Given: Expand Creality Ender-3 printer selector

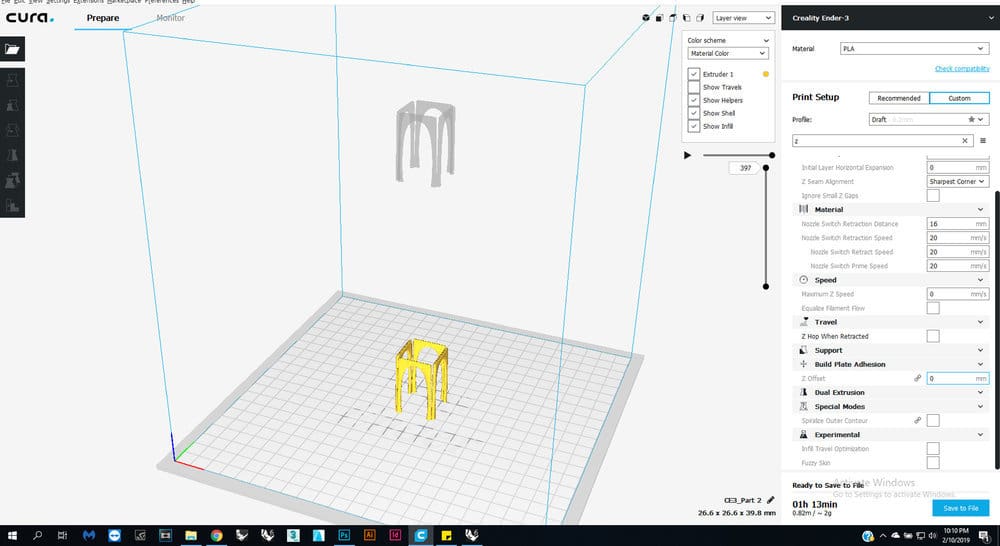Looking at the screenshot, I should 890,18.
